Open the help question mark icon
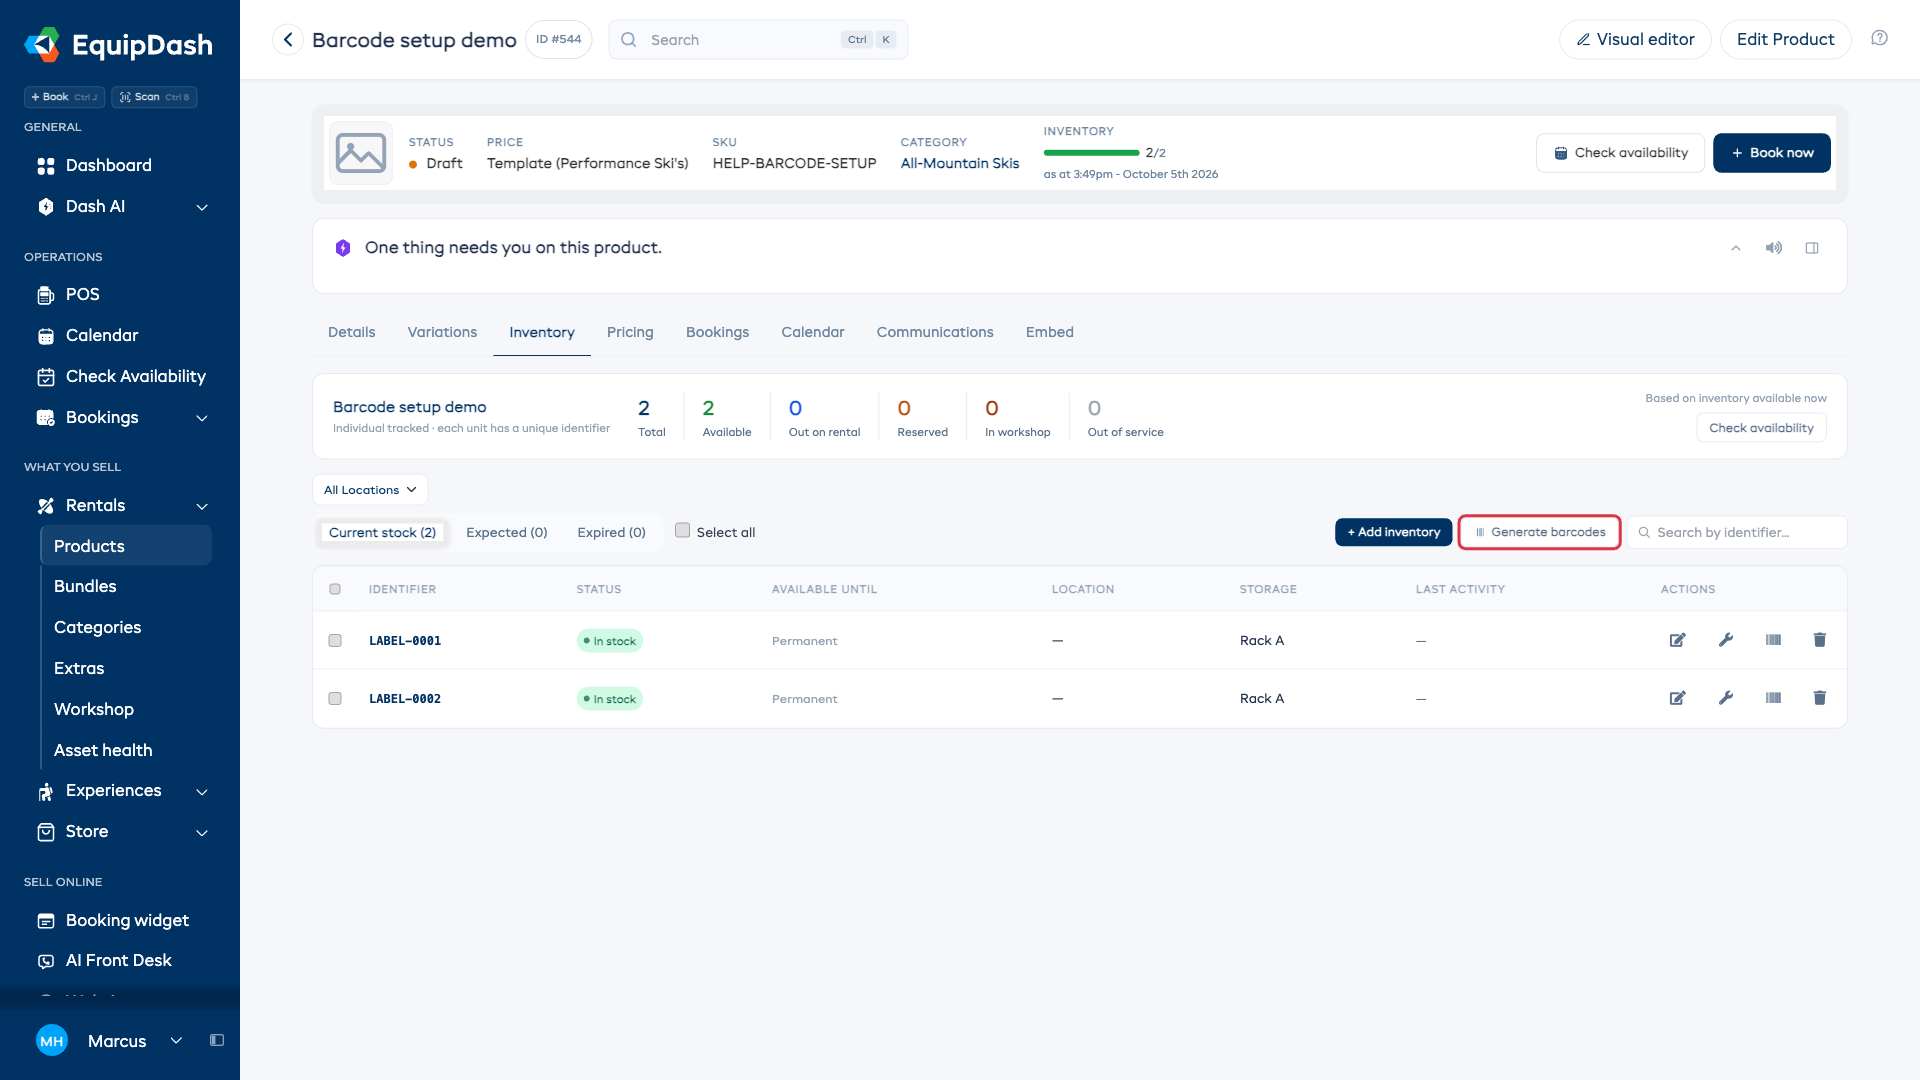Image resolution: width=1920 pixels, height=1080 pixels. click(1879, 38)
